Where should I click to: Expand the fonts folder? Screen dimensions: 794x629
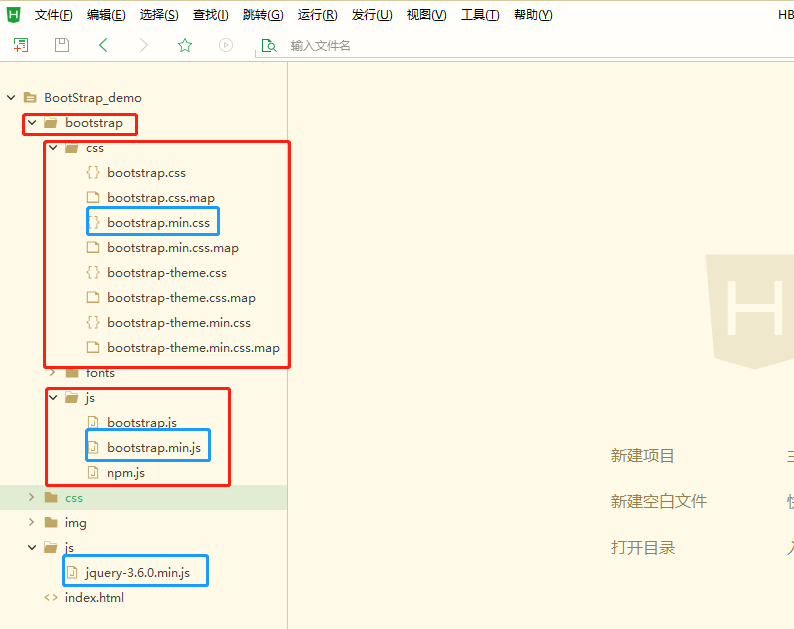53,373
